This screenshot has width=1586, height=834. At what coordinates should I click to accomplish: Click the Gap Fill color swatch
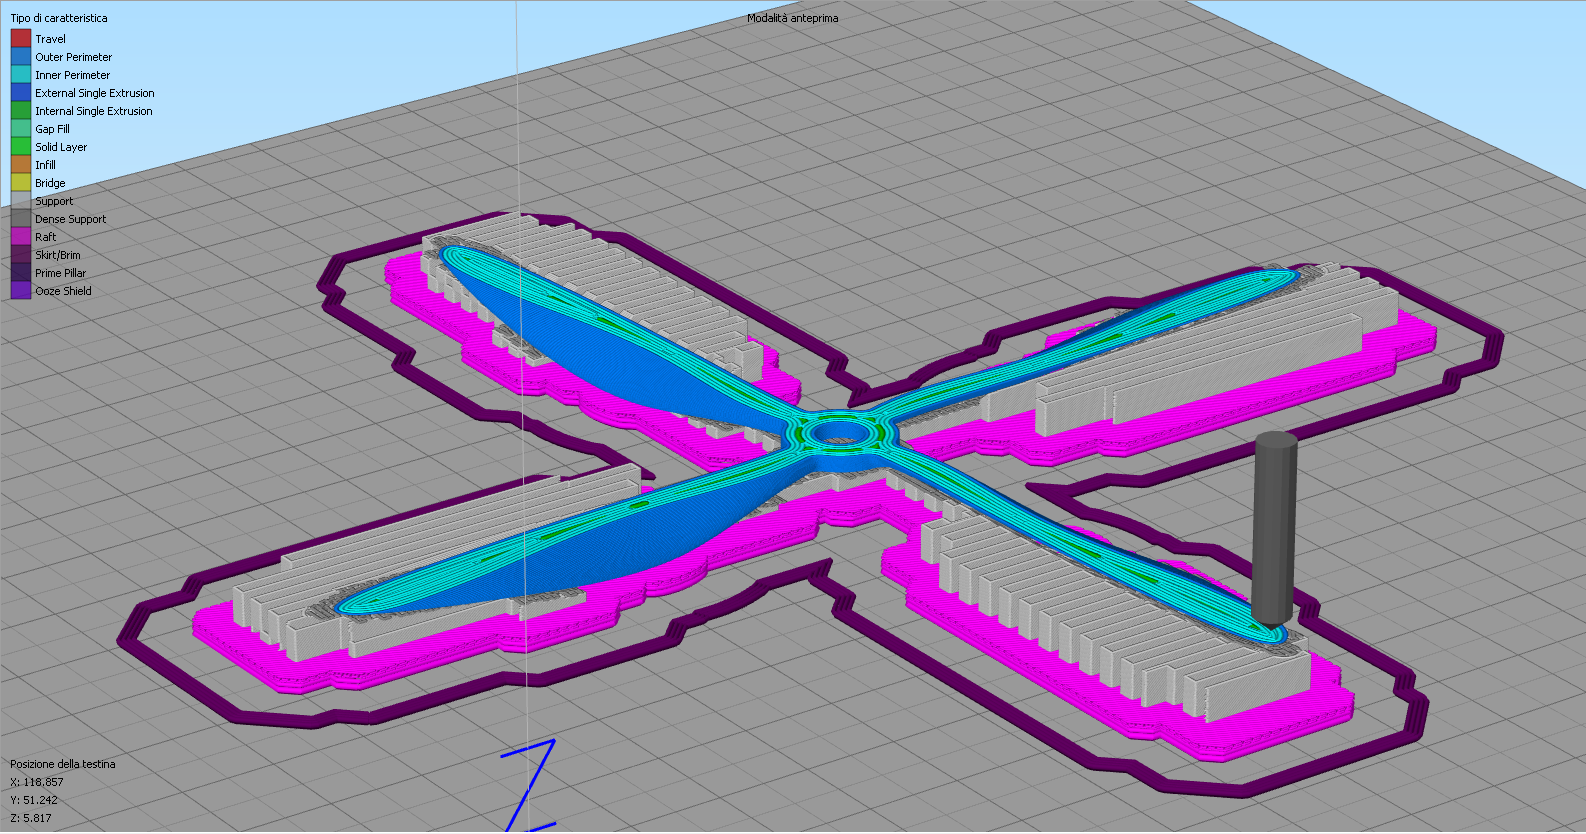(x=21, y=129)
